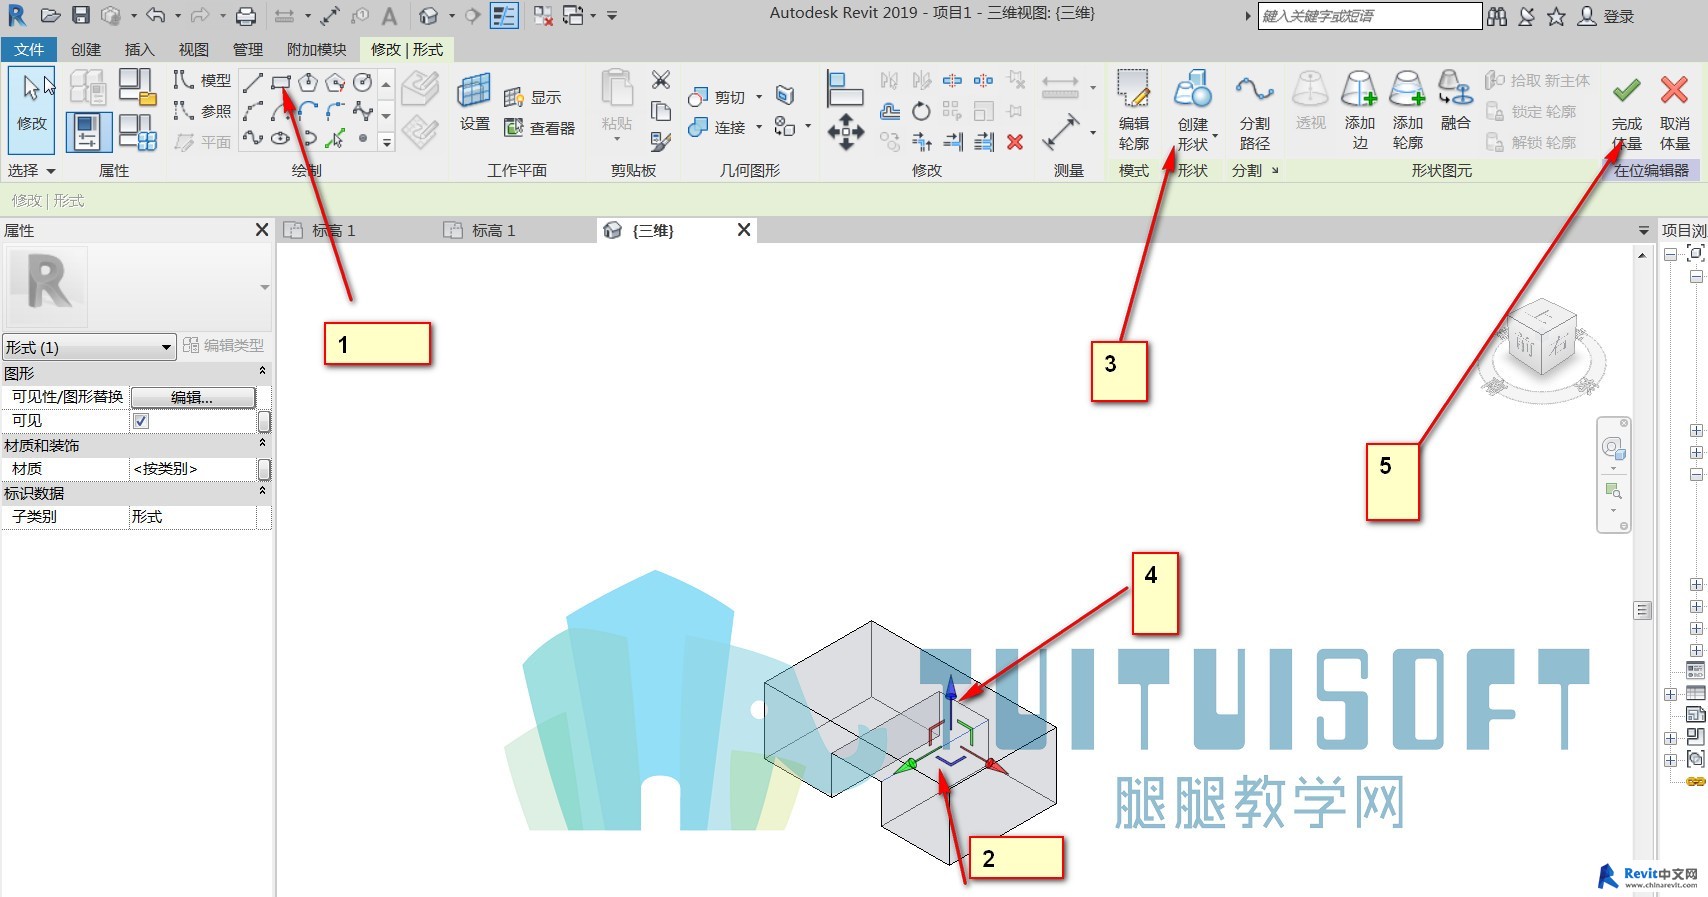Open the Insert (插入) ribbon tab
Screen dimensions: 1708x897
pyautogui.click(x=140, y=49)
